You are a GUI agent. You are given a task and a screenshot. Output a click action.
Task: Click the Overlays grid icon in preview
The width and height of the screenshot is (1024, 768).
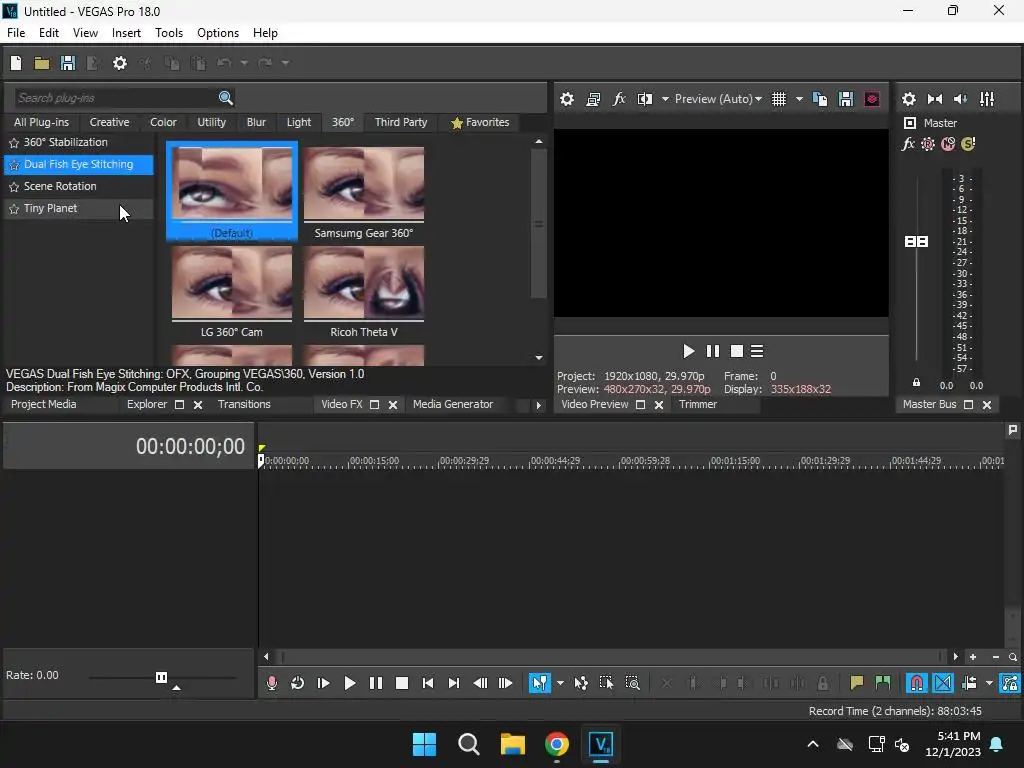779,99
